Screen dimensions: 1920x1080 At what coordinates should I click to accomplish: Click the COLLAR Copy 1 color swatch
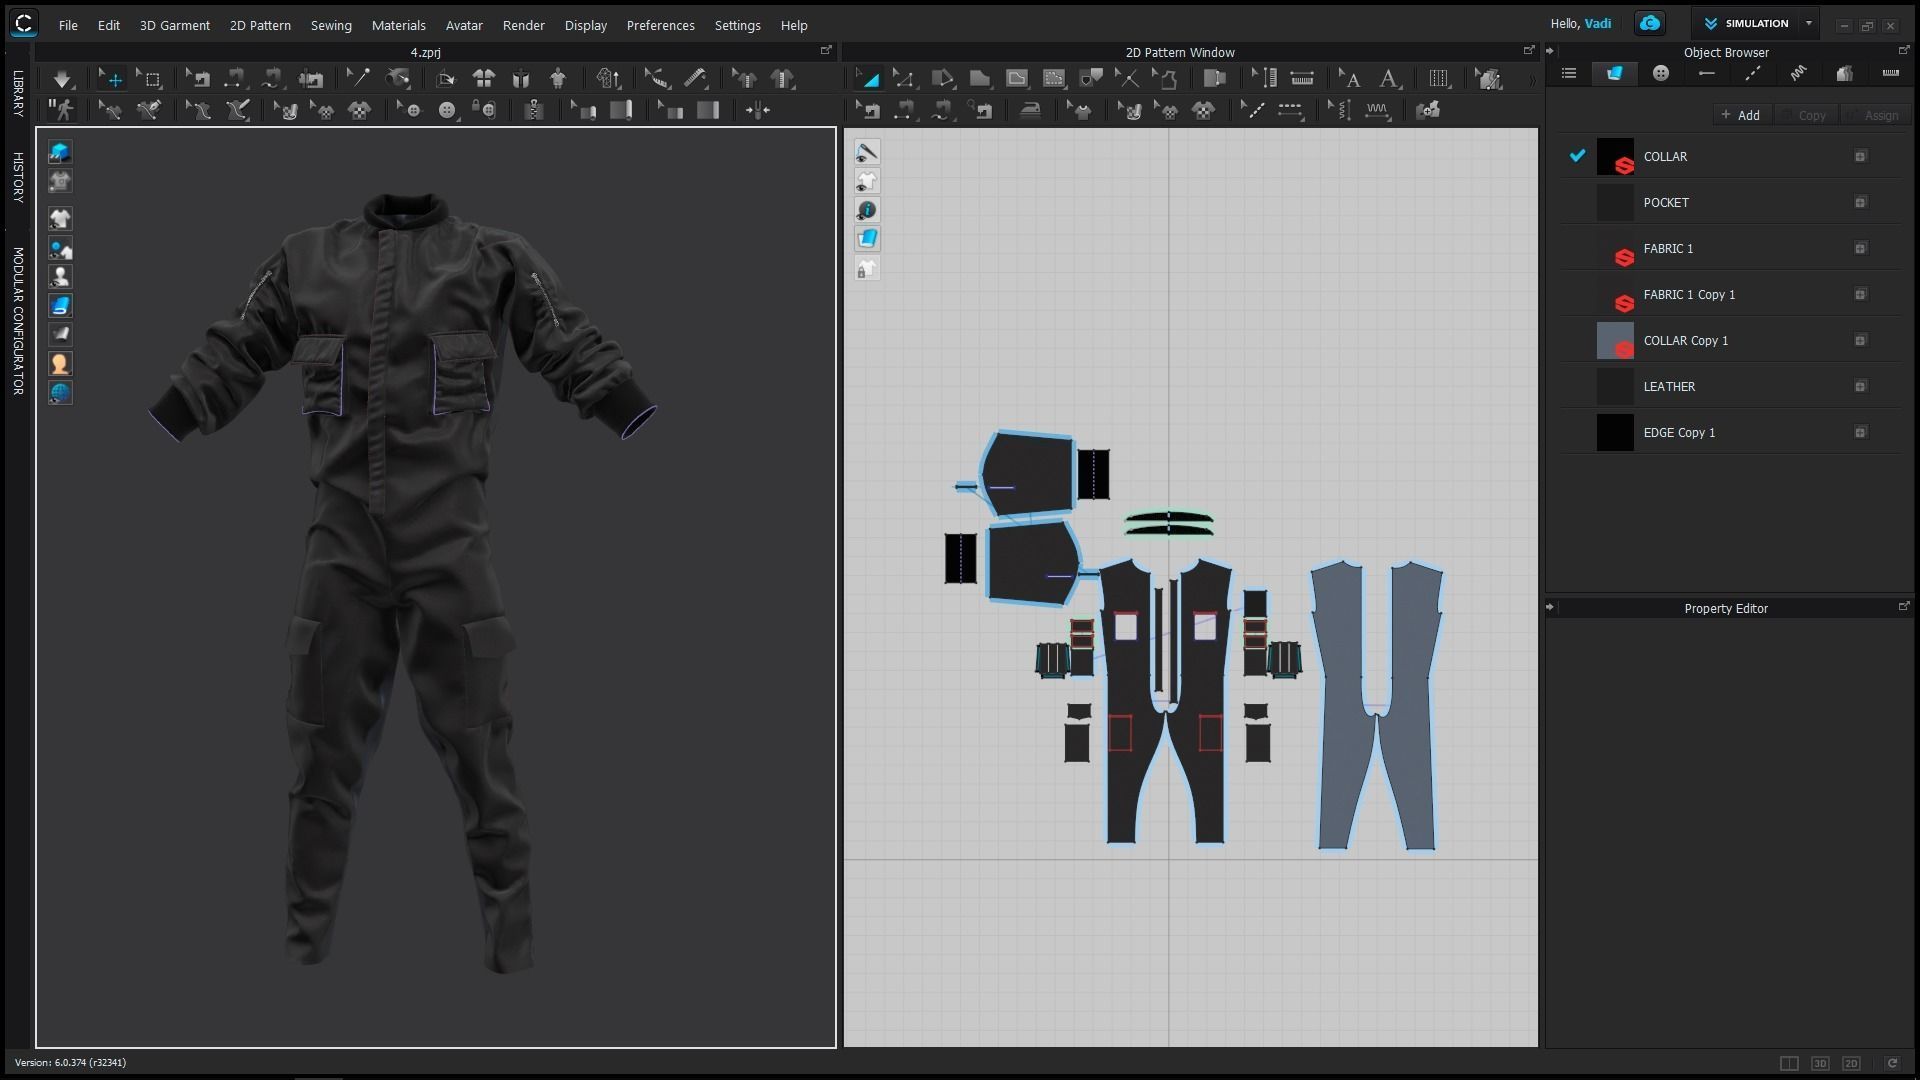click(x=1614, y=341)
